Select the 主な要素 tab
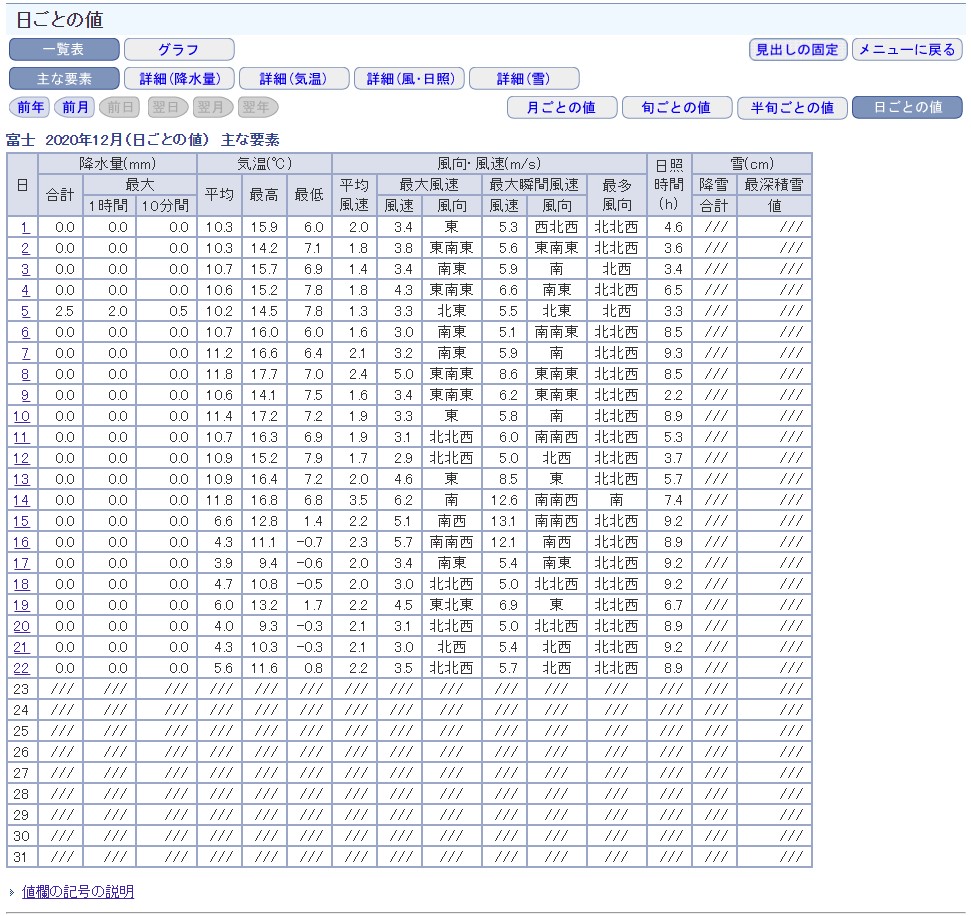Screen dimensions: 971x916 pos(64,79)
